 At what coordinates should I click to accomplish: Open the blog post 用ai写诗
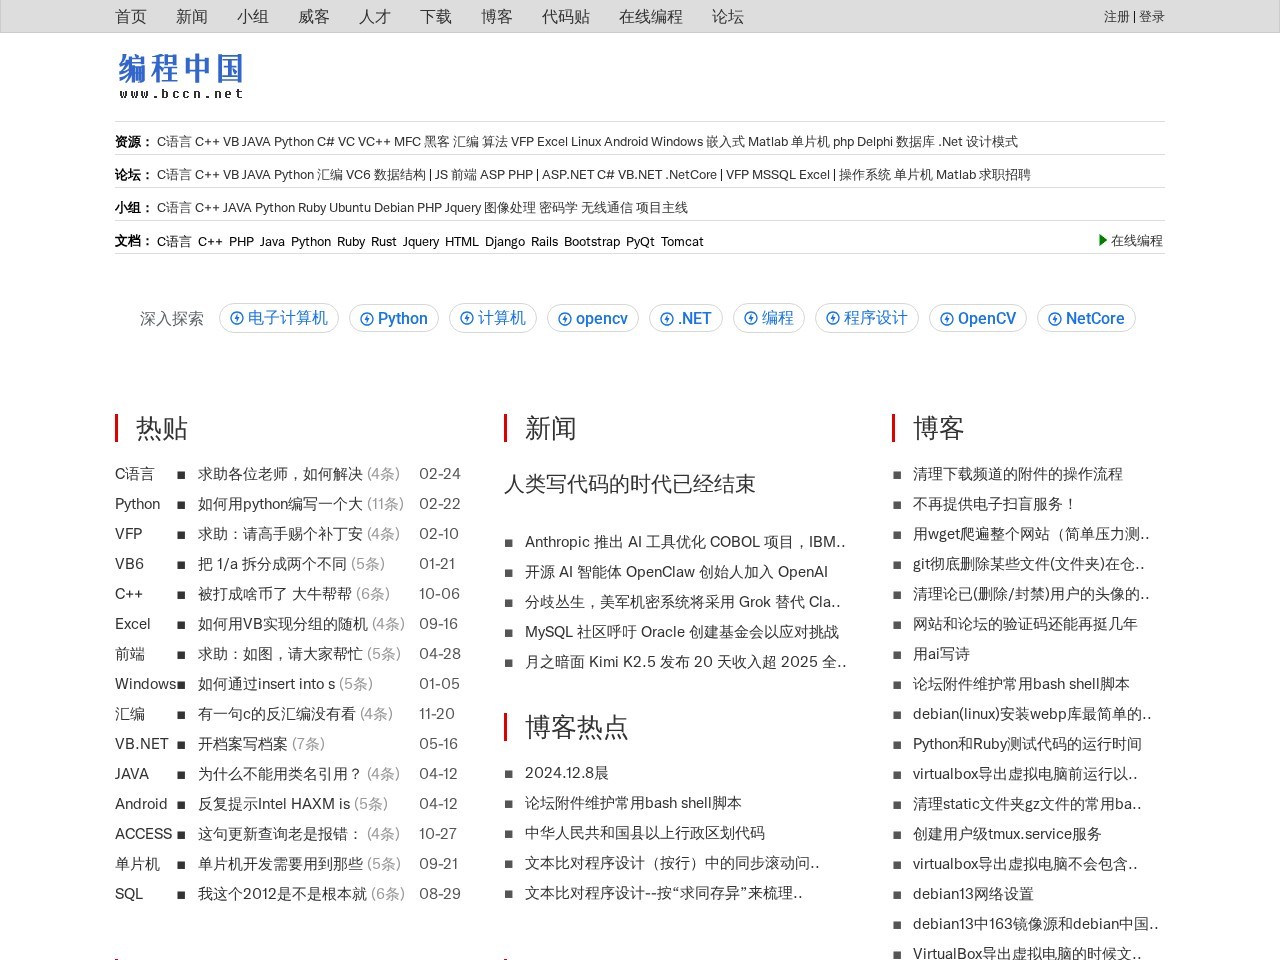(940, 654)
